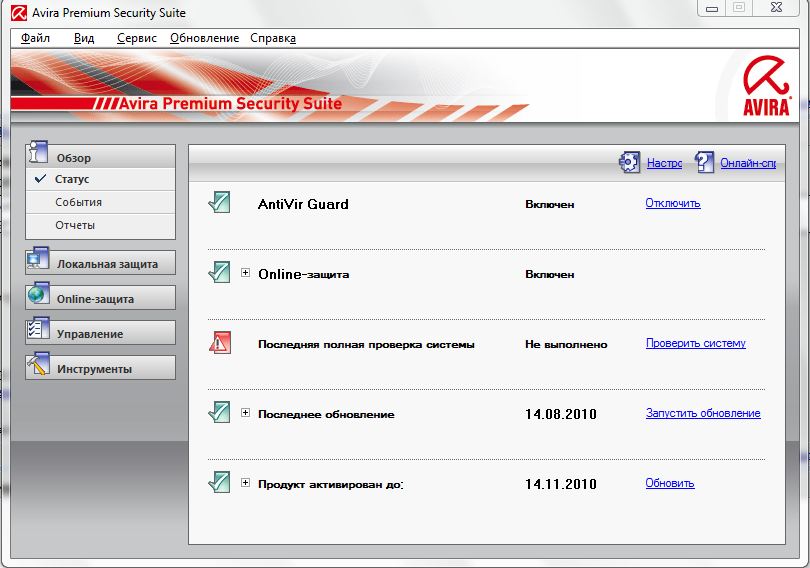Click the Инструменты hammer icon
The image size is (810, 568).
38,365
